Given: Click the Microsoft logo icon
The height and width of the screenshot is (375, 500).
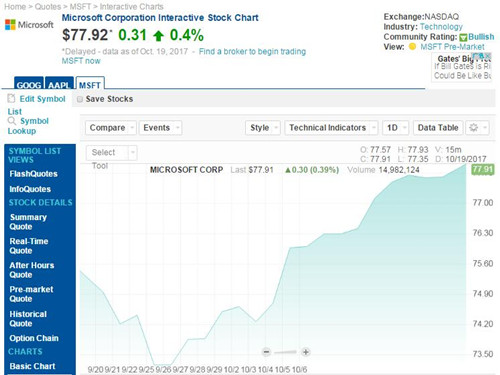Looking at the screenshot, I should point(10,25).
